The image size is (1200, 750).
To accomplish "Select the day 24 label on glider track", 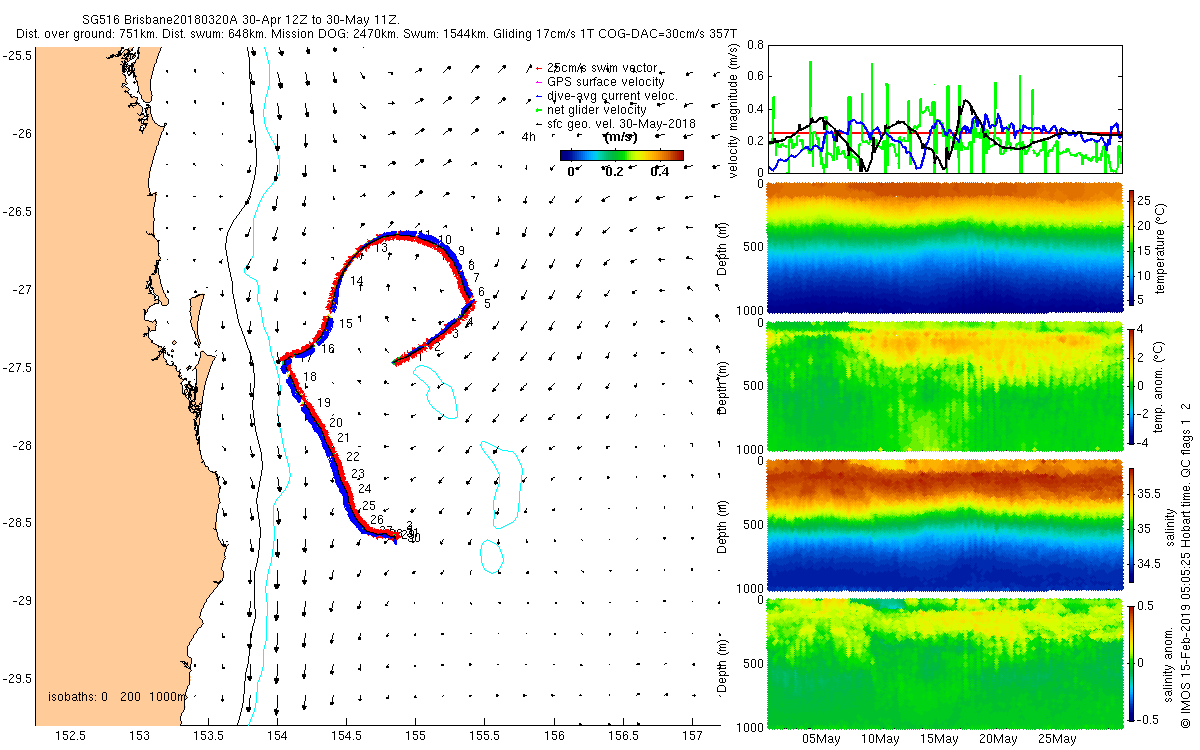I will click(364, 488).
